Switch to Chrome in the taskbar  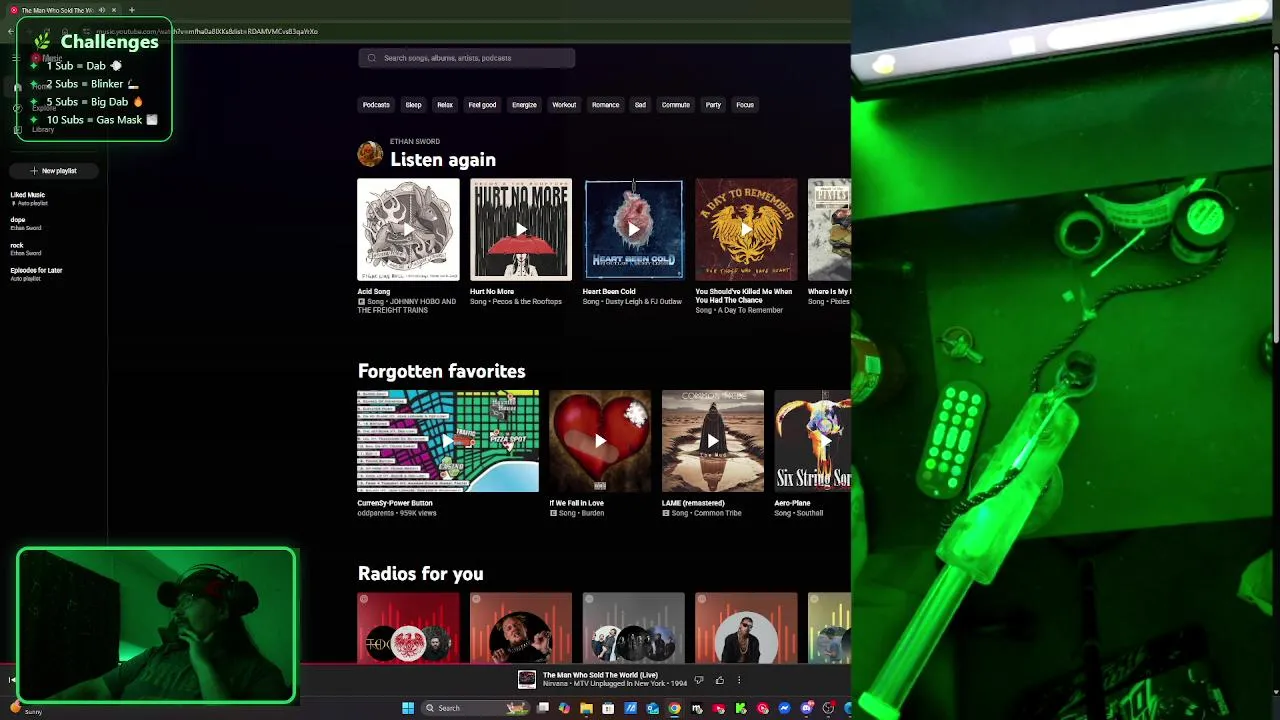674,708
